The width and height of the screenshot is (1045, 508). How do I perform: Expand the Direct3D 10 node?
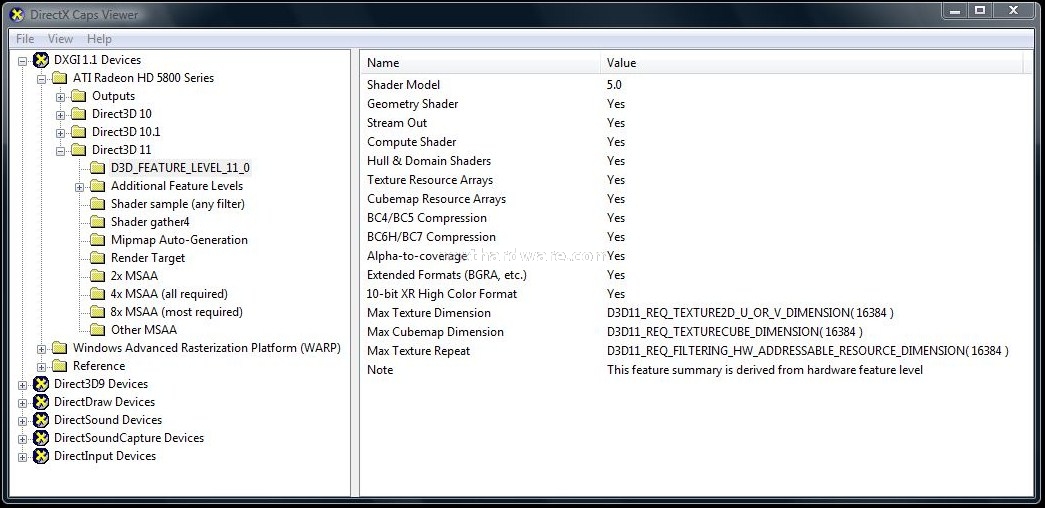(61, 115)
